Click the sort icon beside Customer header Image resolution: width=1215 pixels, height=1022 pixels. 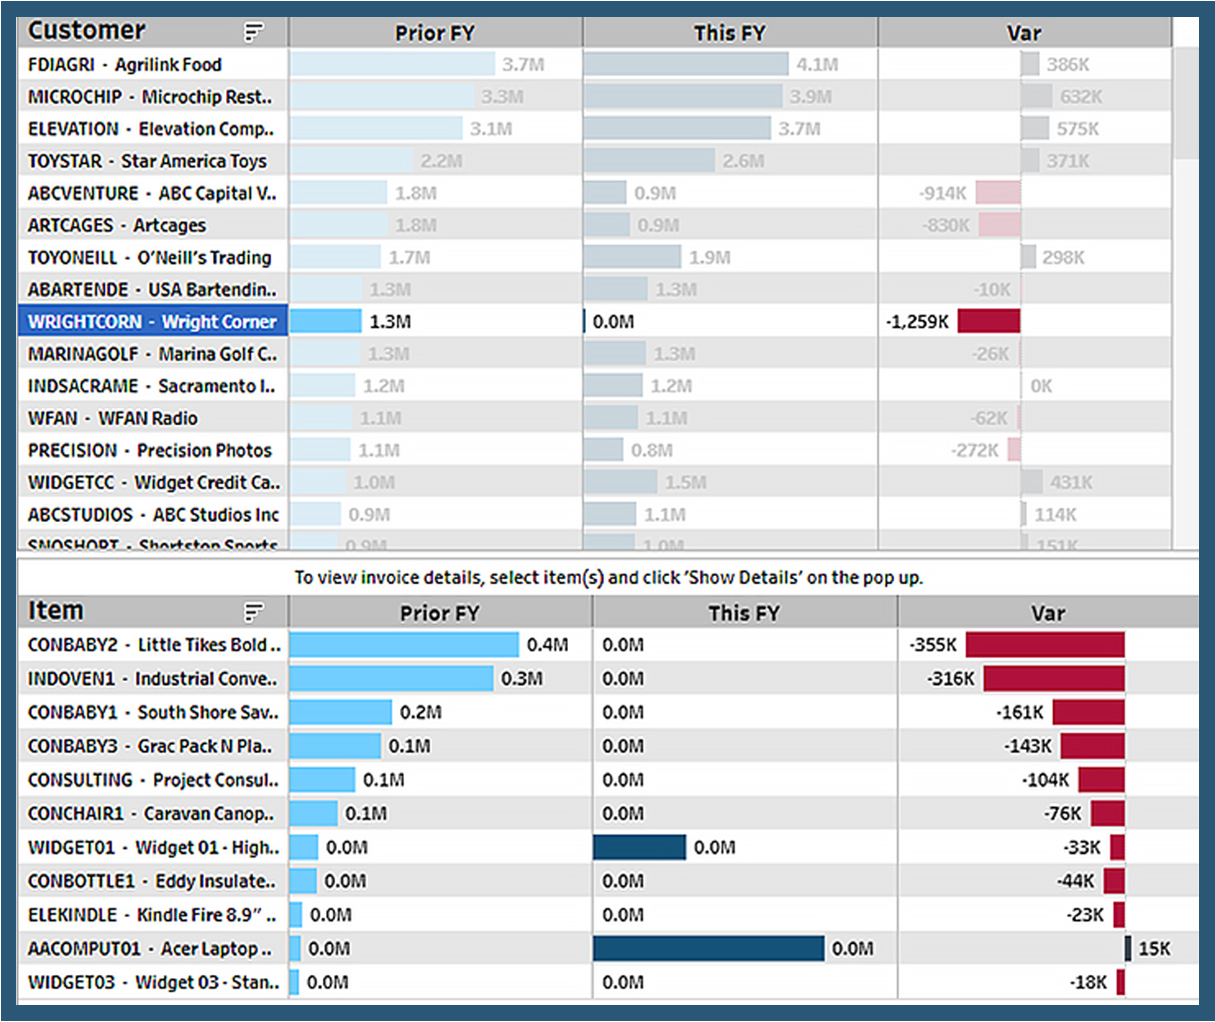click(255, 32)
